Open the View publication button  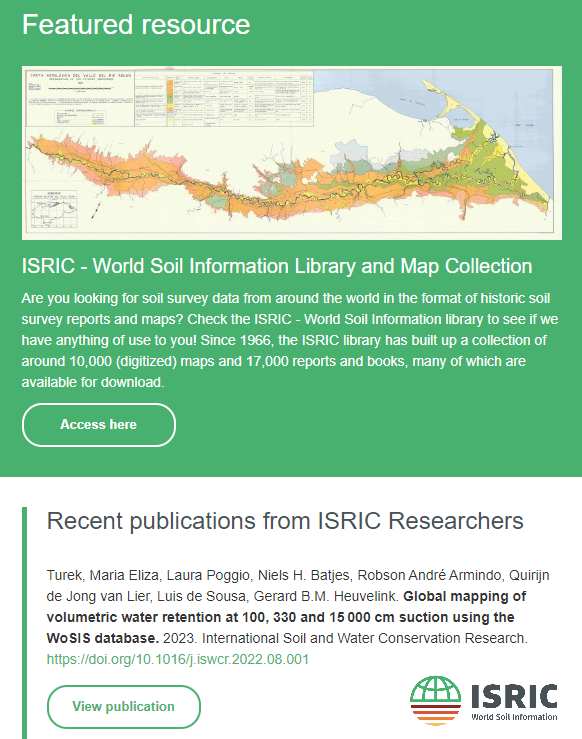[123, 706]
